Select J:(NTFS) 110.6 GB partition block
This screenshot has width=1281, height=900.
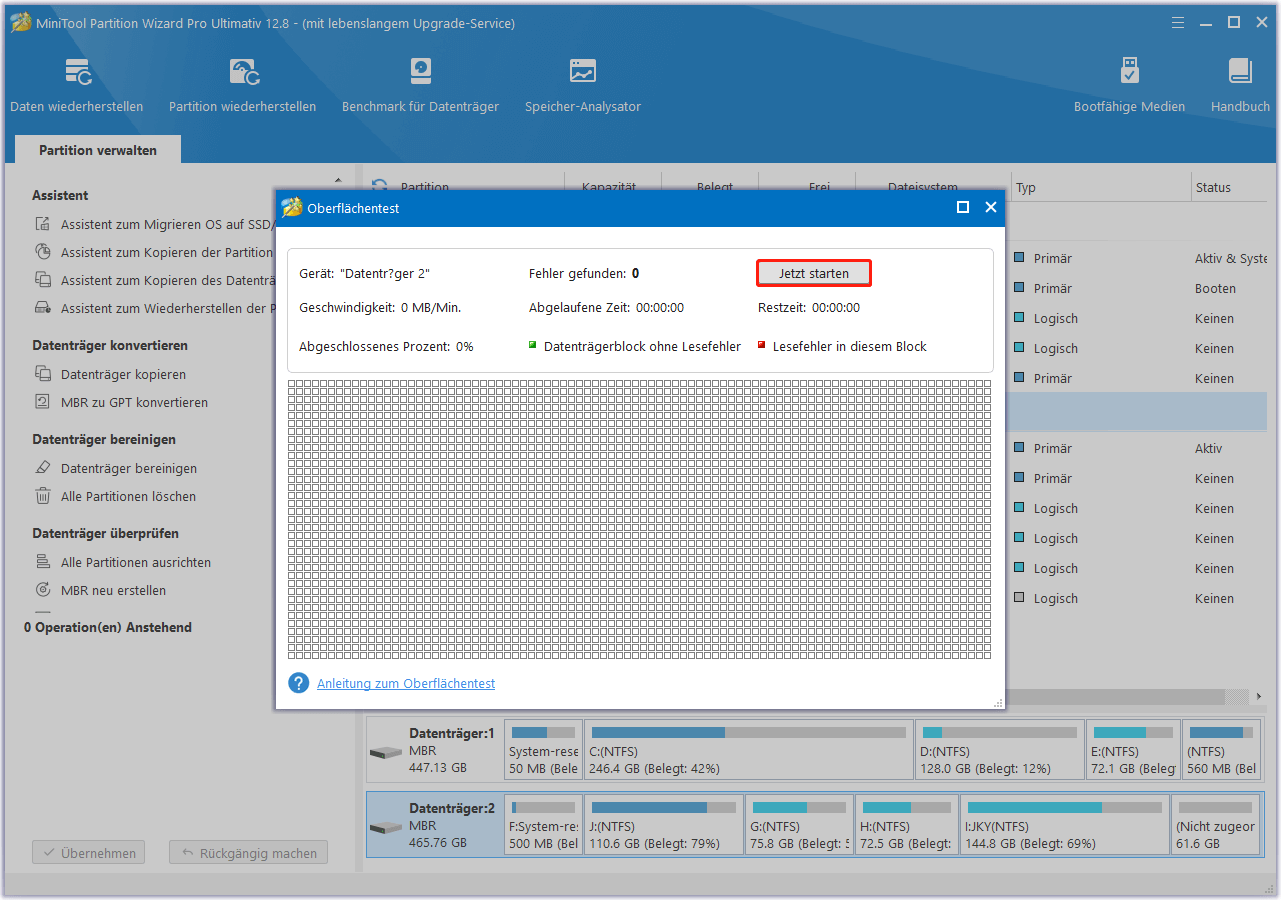(664, 825)
